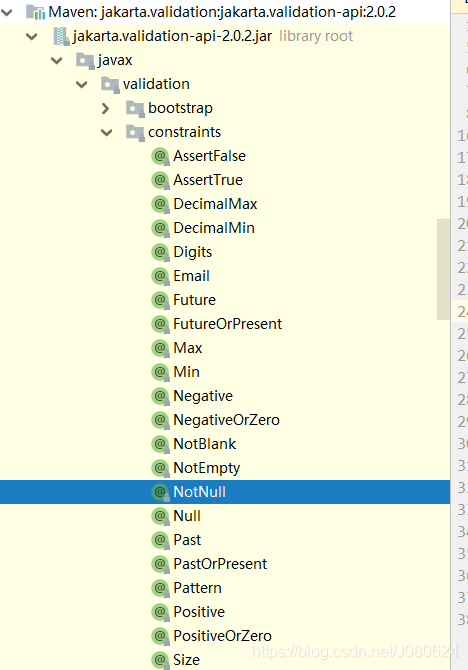Select the DecimalMax annotation class
This screenshot has width=468, height=670.
215,204
